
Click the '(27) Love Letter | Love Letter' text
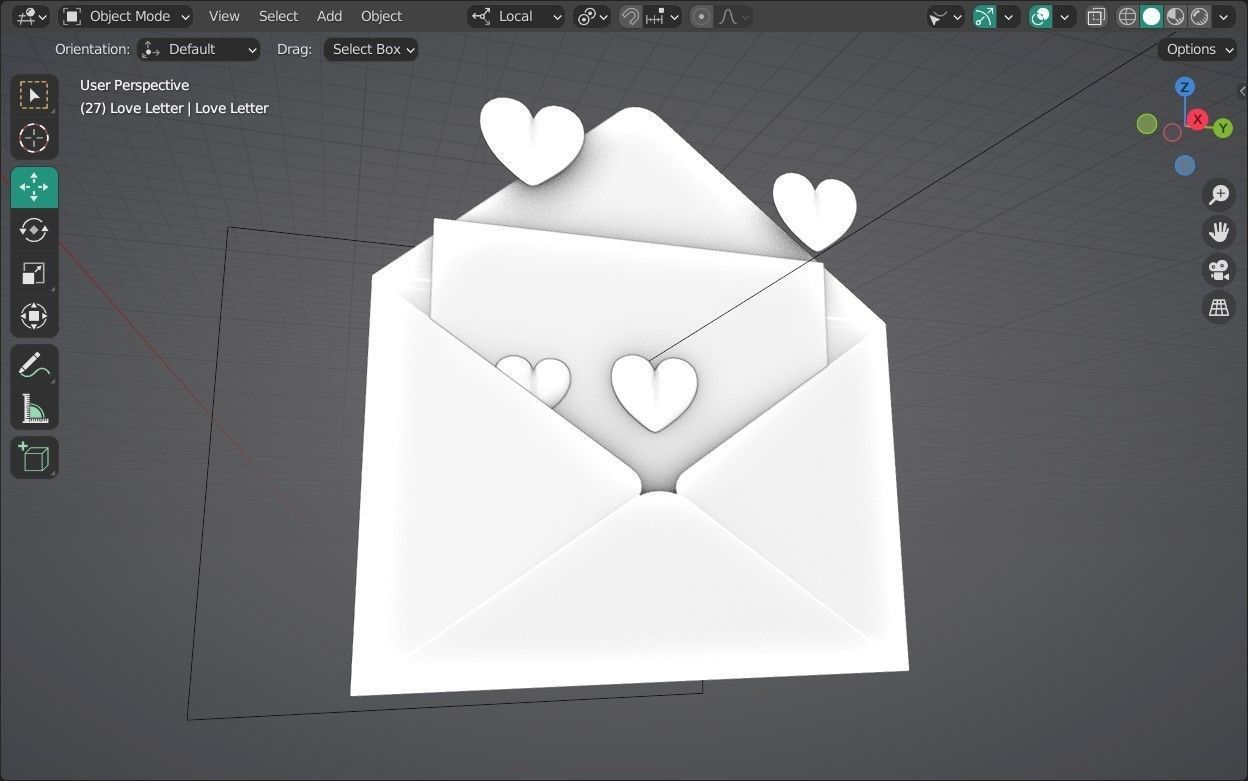click(x=174, y=108)
